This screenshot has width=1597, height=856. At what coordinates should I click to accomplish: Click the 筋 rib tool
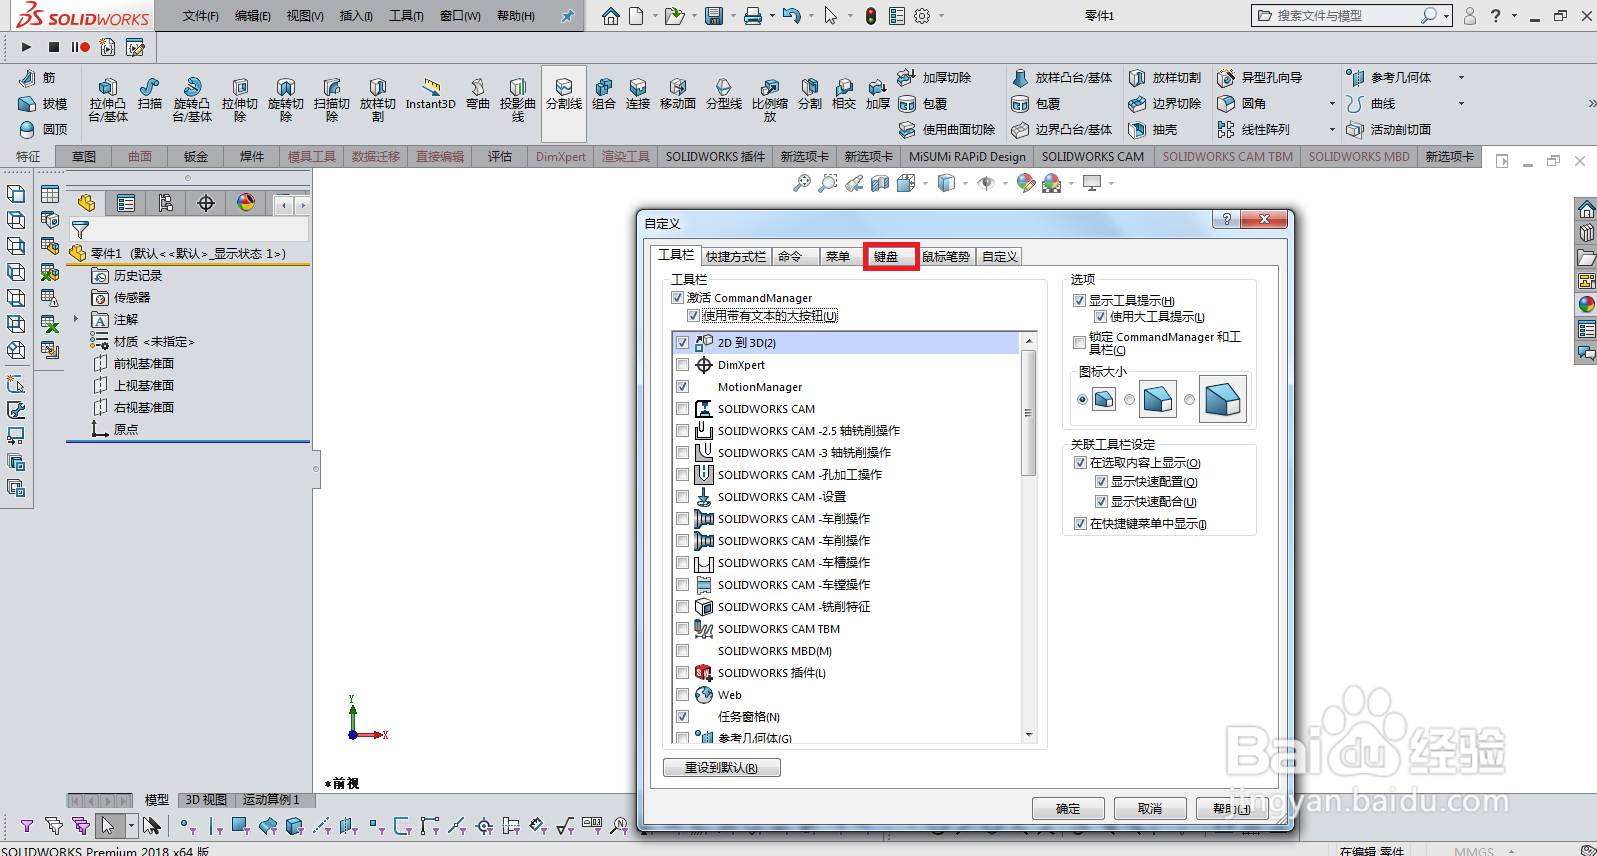click(38, 78)
